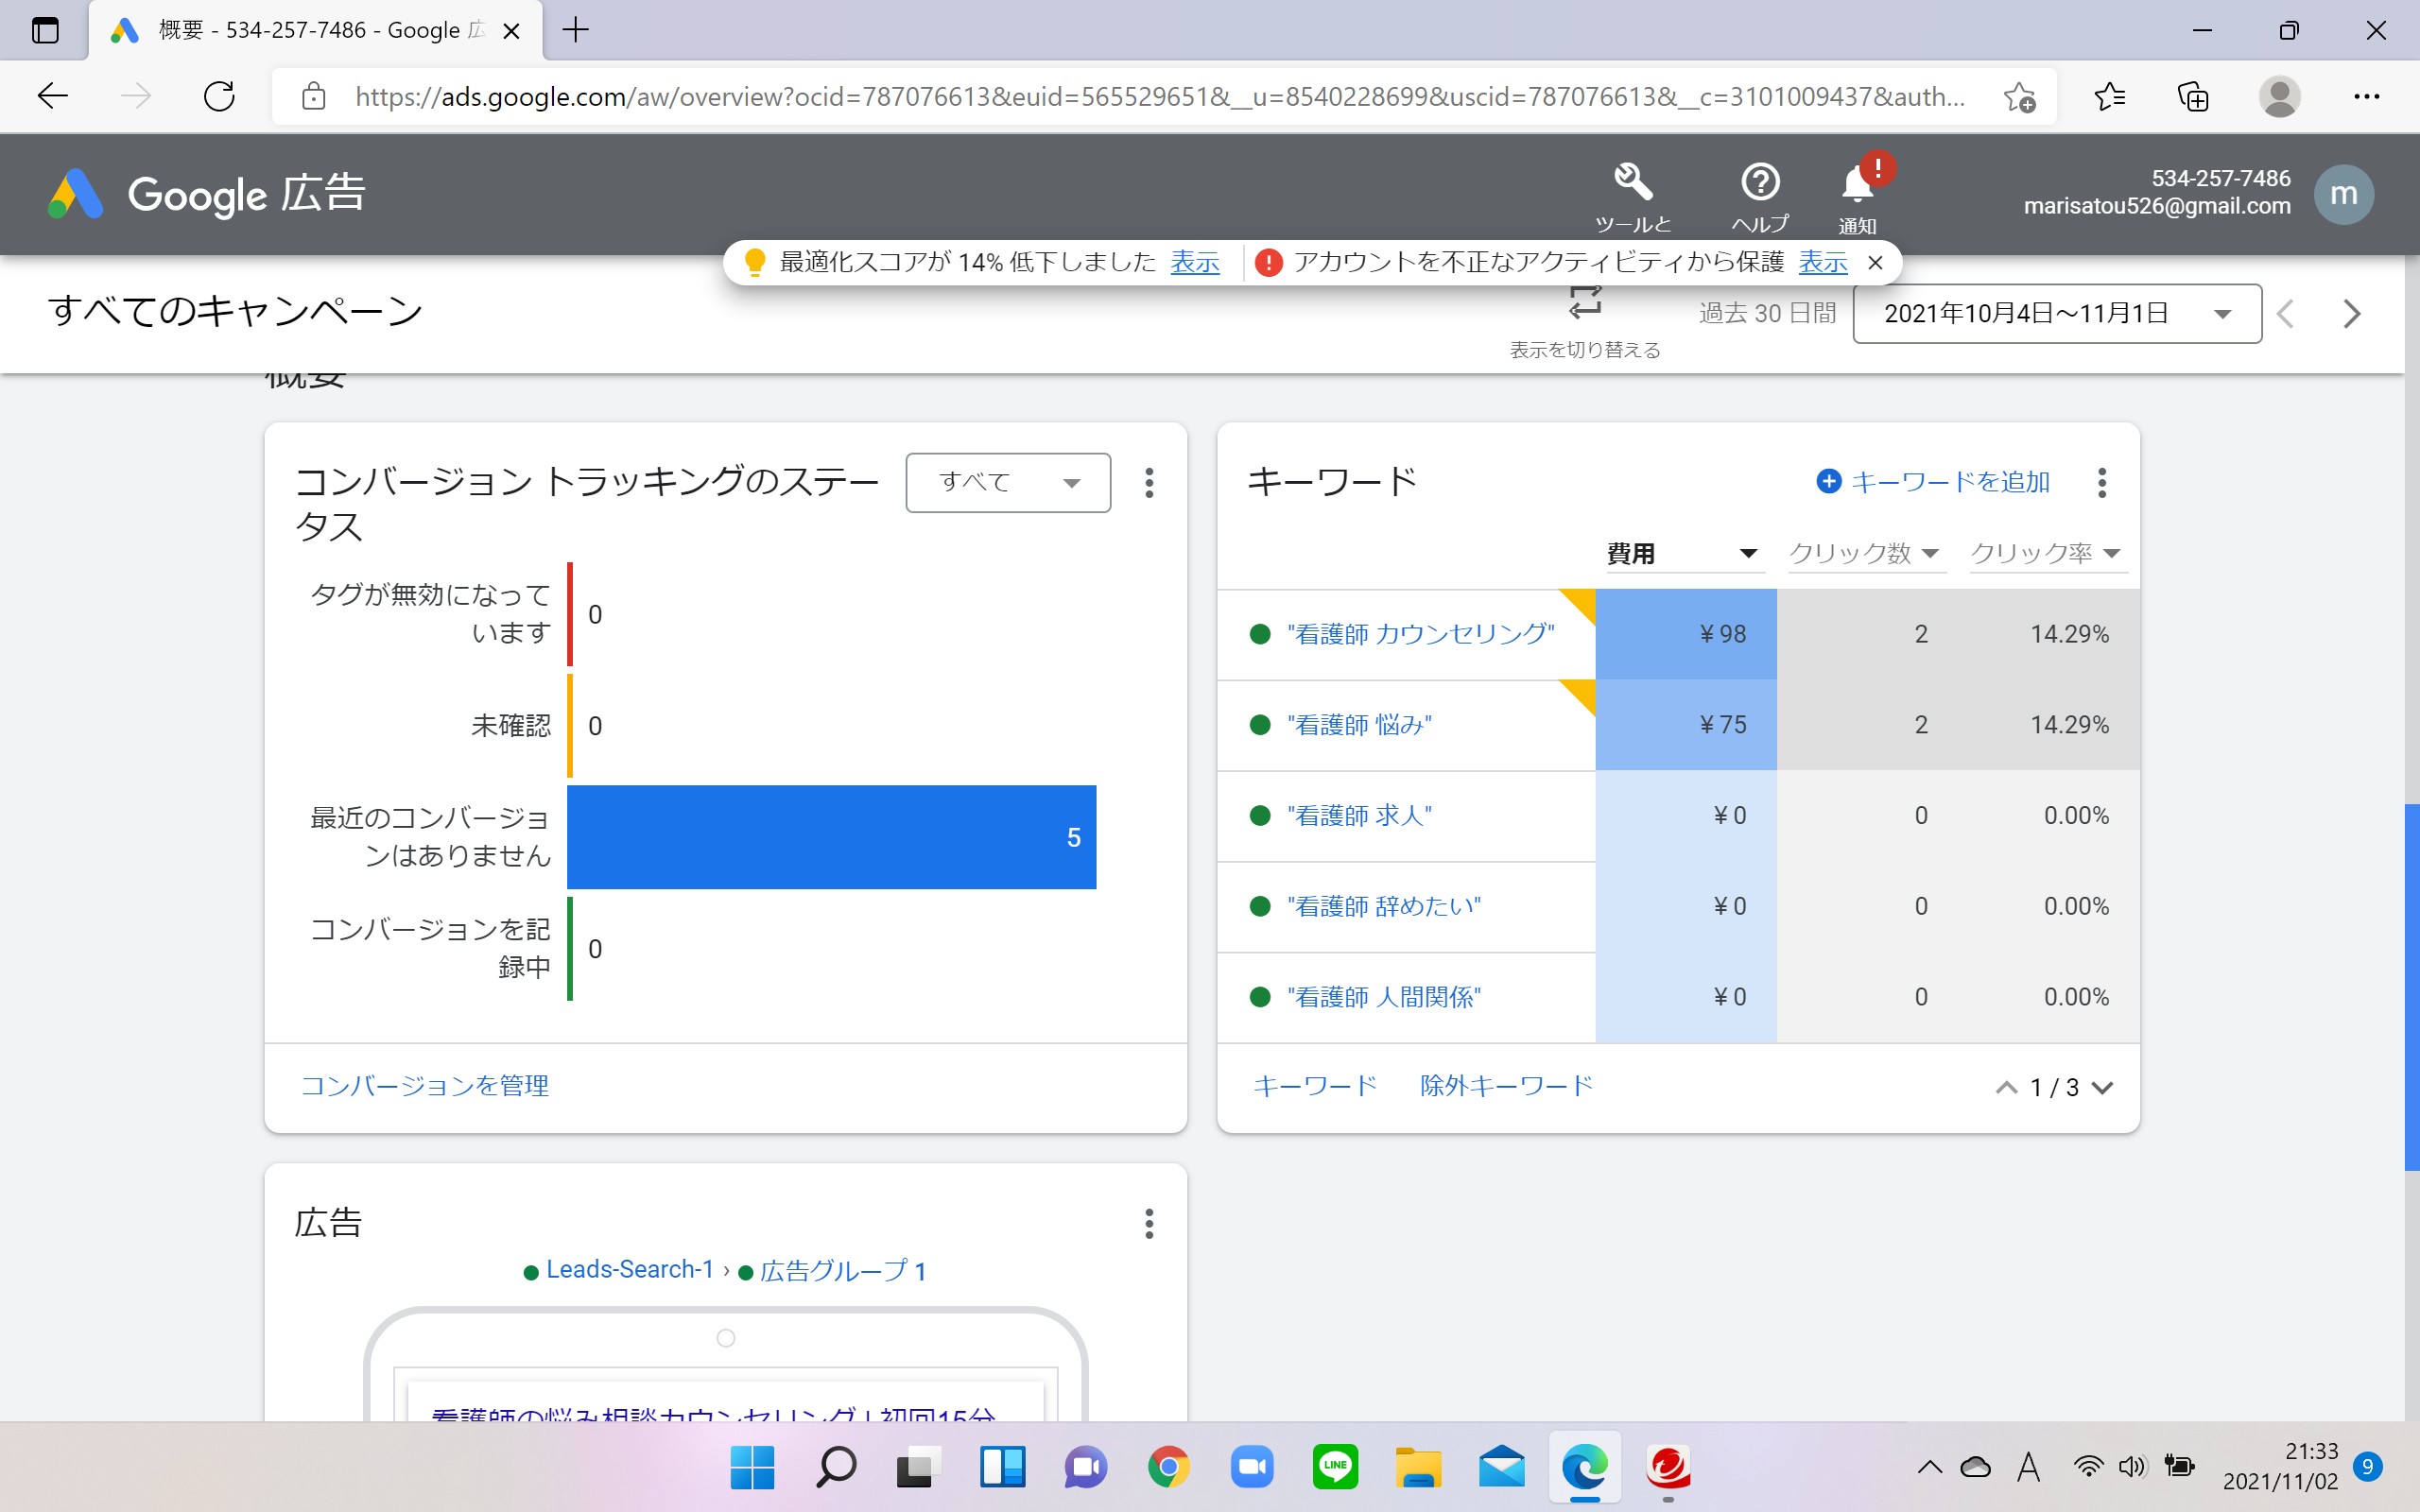Click 表示 link for account protection notice
Image resolution: width=2420 pixels, height=1512 pixels.
point(1822,262)
